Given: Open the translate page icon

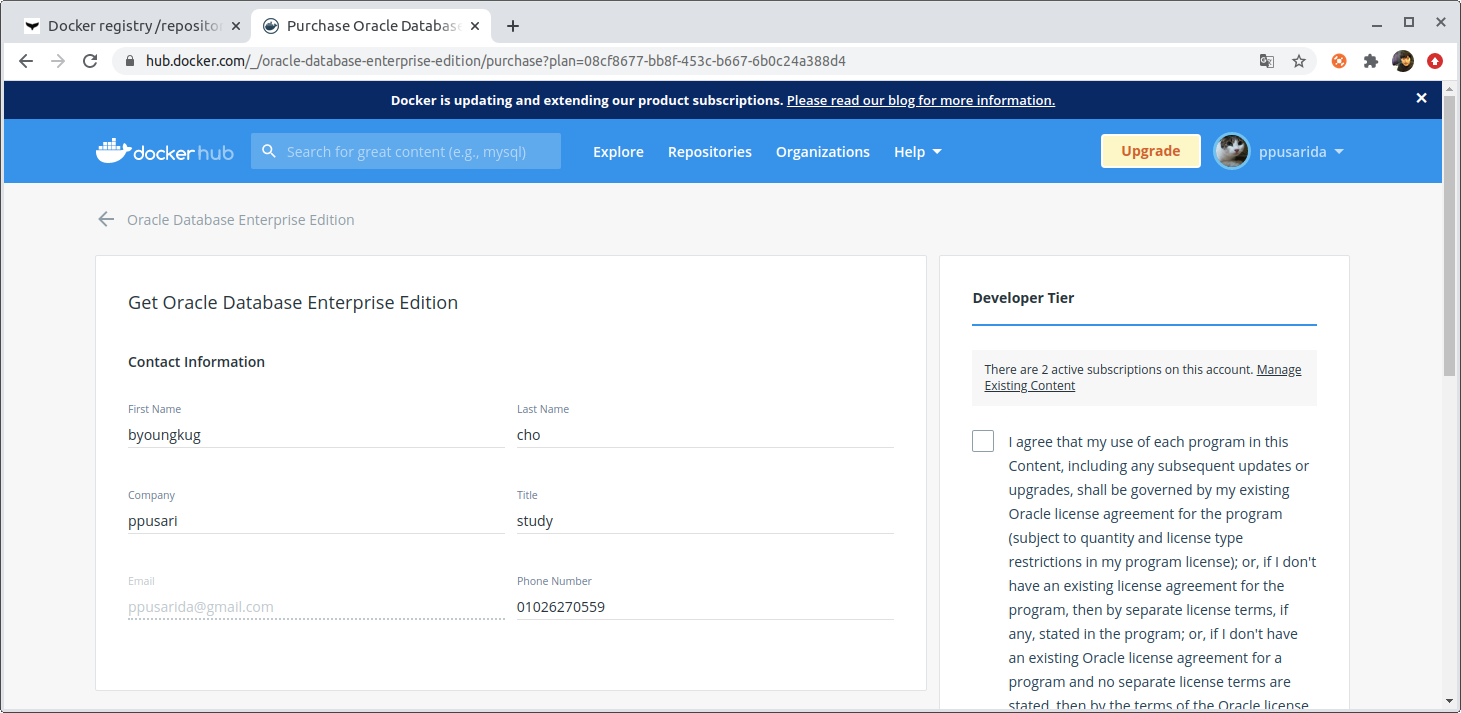Looking at the screenshot, I should [1267, 61].
